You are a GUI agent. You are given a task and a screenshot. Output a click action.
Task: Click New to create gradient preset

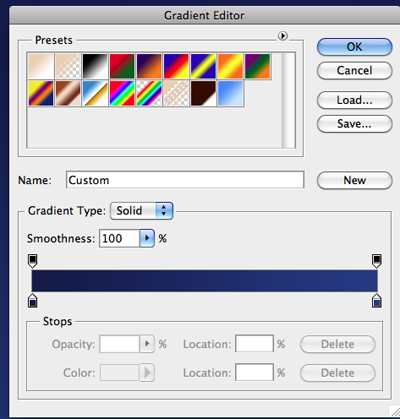click(355, 180)
